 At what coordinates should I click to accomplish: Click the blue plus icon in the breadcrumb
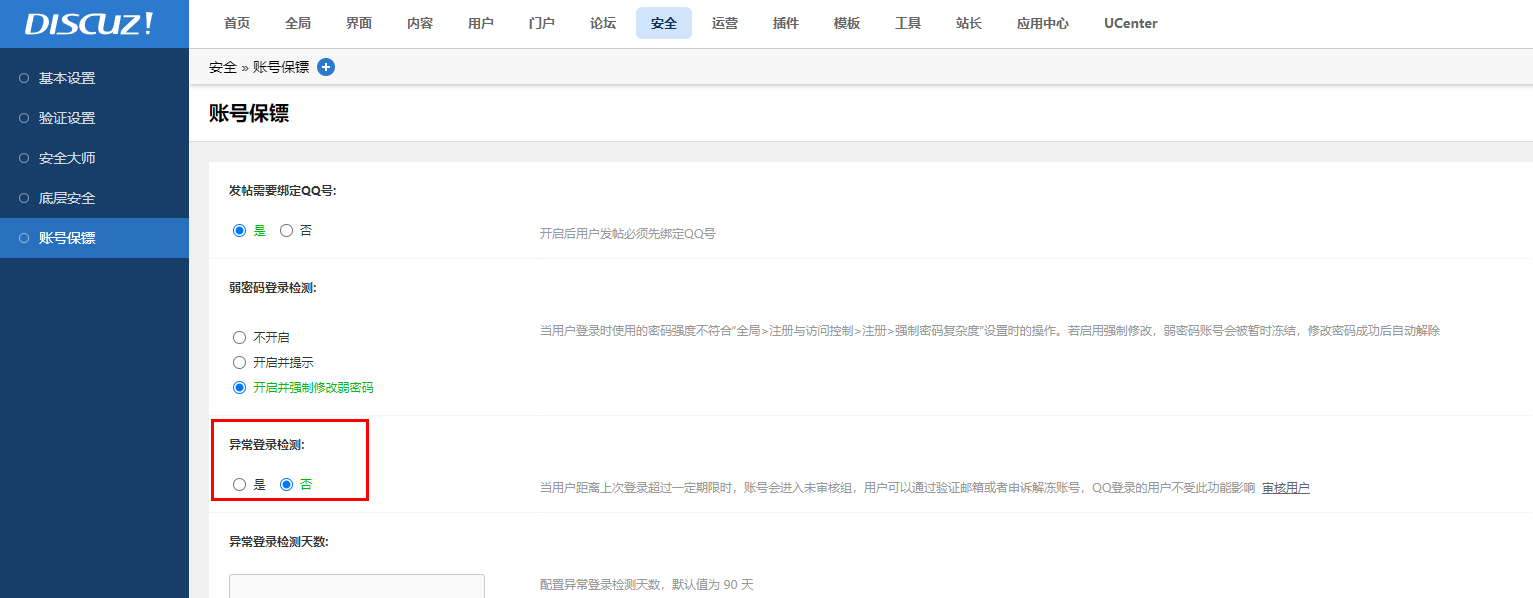pos(326,67)
